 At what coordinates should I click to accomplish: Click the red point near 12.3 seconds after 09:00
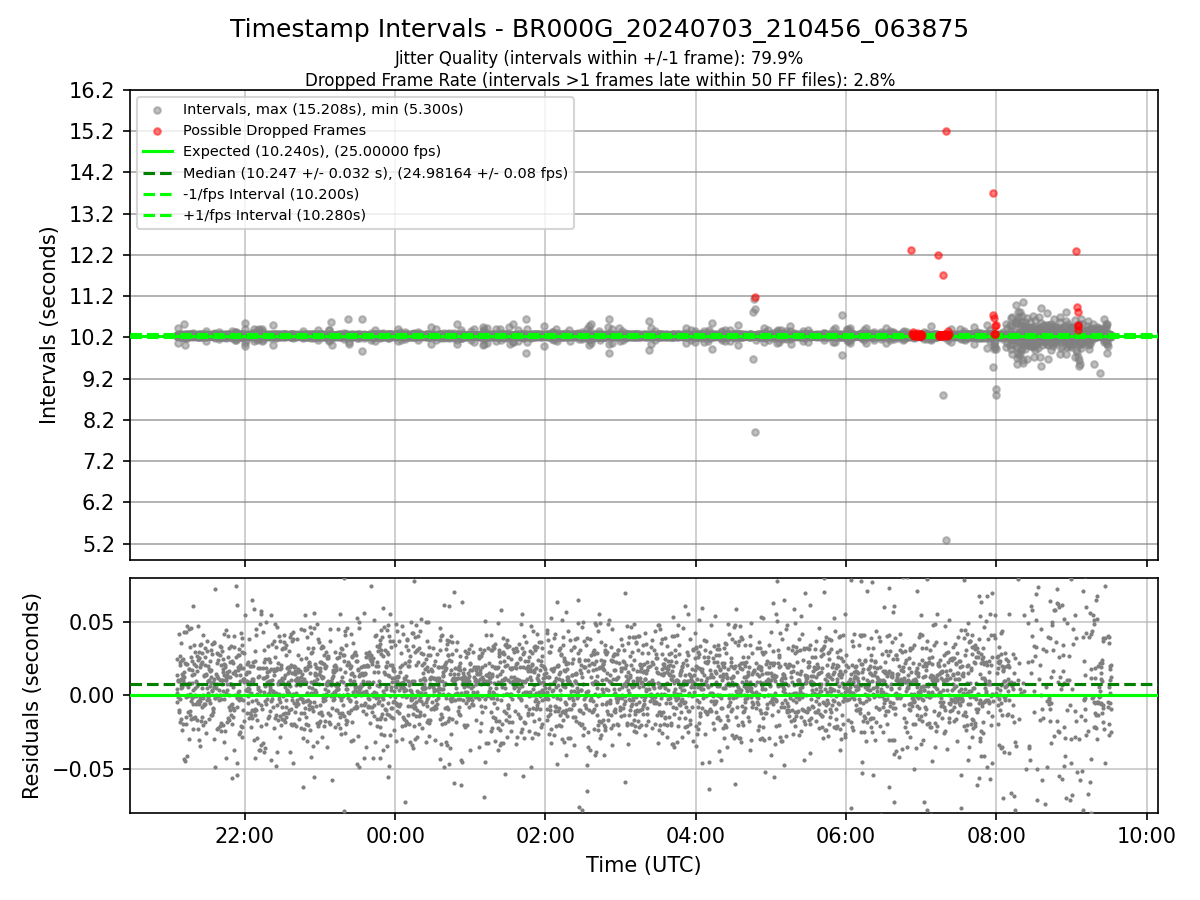point(1076,251)
